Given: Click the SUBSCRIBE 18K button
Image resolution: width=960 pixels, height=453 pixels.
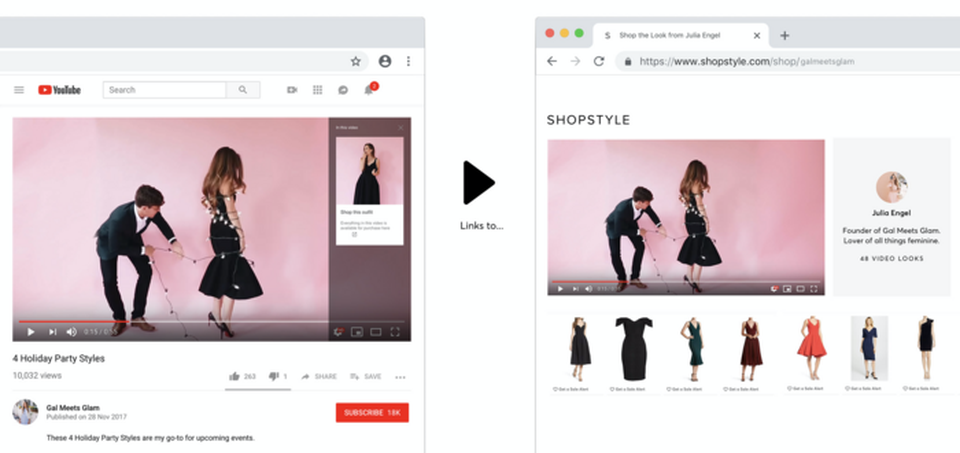Looking at the screenshot, I should [x=372, y=413].
